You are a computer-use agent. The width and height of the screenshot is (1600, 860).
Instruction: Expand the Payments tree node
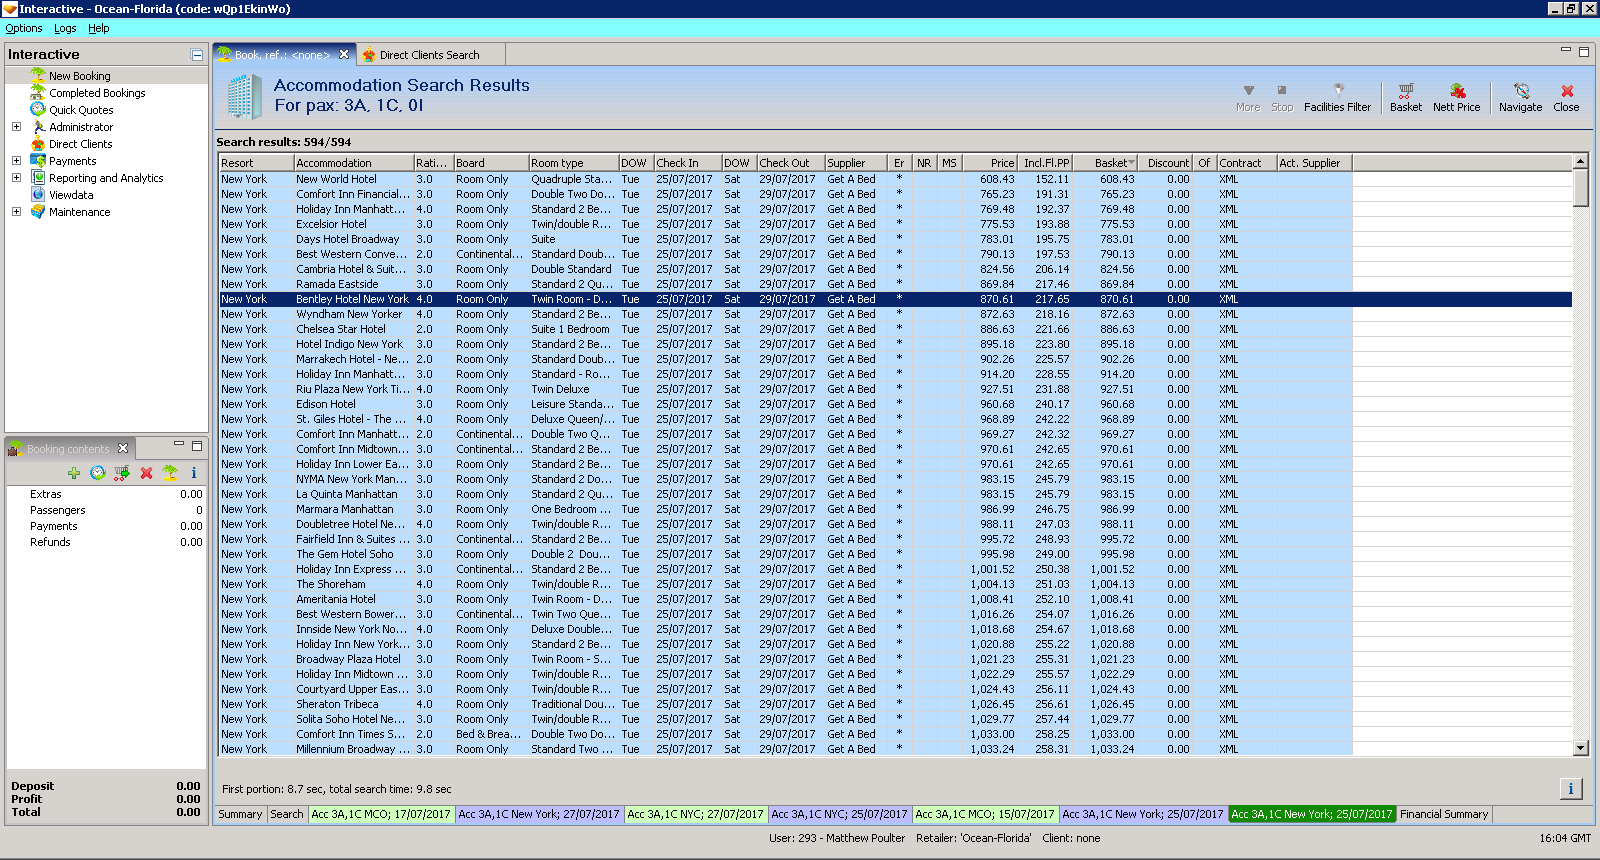(x=16, y=161)
